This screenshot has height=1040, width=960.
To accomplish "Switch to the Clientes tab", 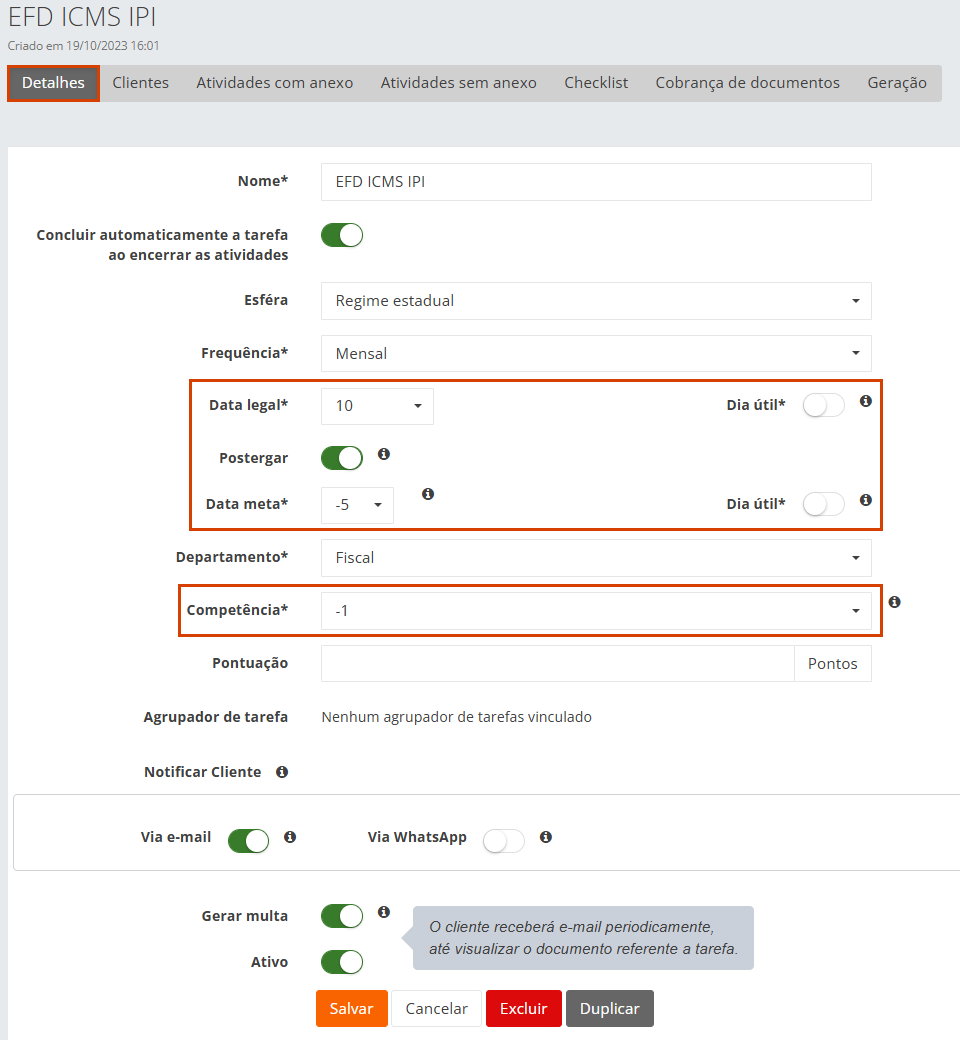I will (x=140, y=83).
